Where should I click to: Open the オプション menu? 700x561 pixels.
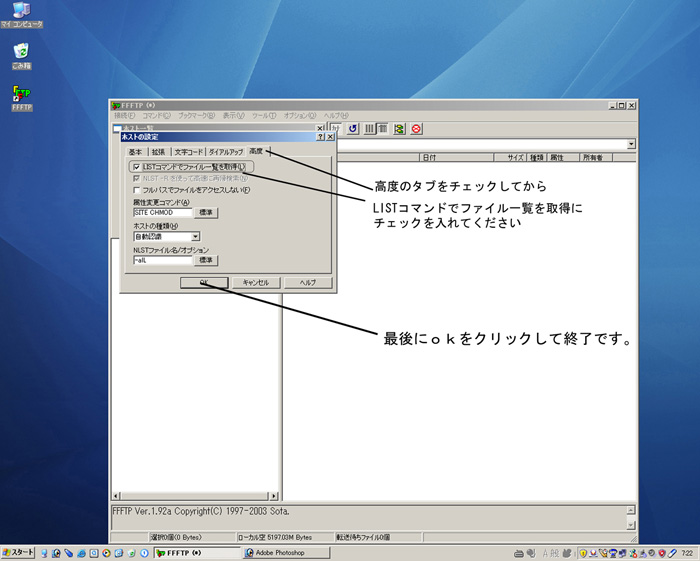coord(300,116)
